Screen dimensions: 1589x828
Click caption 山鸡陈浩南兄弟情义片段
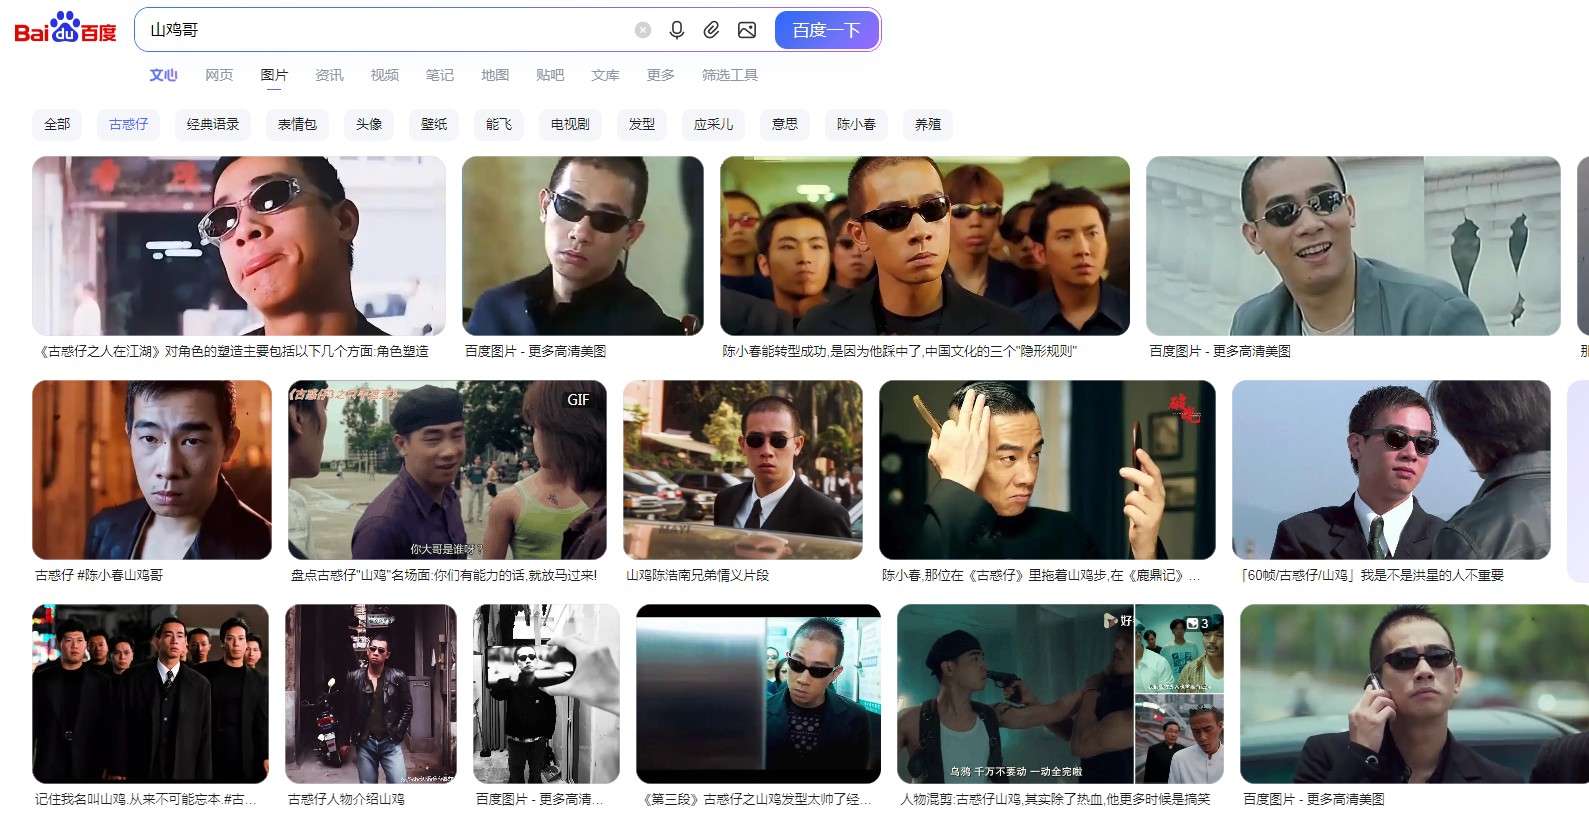tap(698, 575)
